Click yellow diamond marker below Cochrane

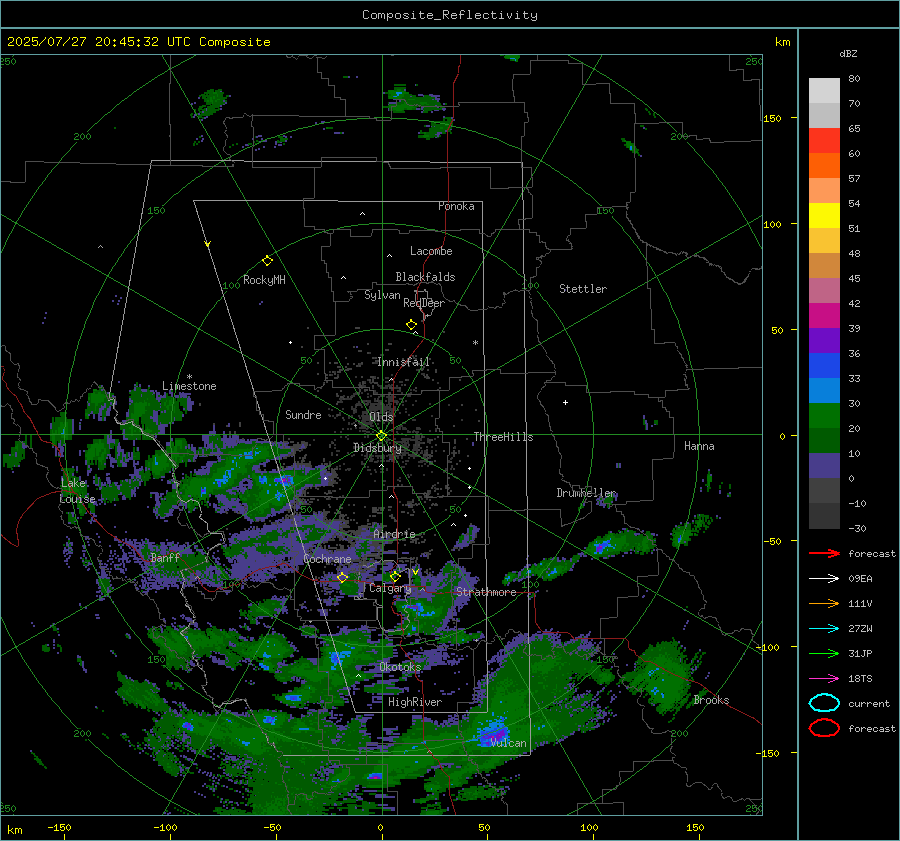click(342, 578)
